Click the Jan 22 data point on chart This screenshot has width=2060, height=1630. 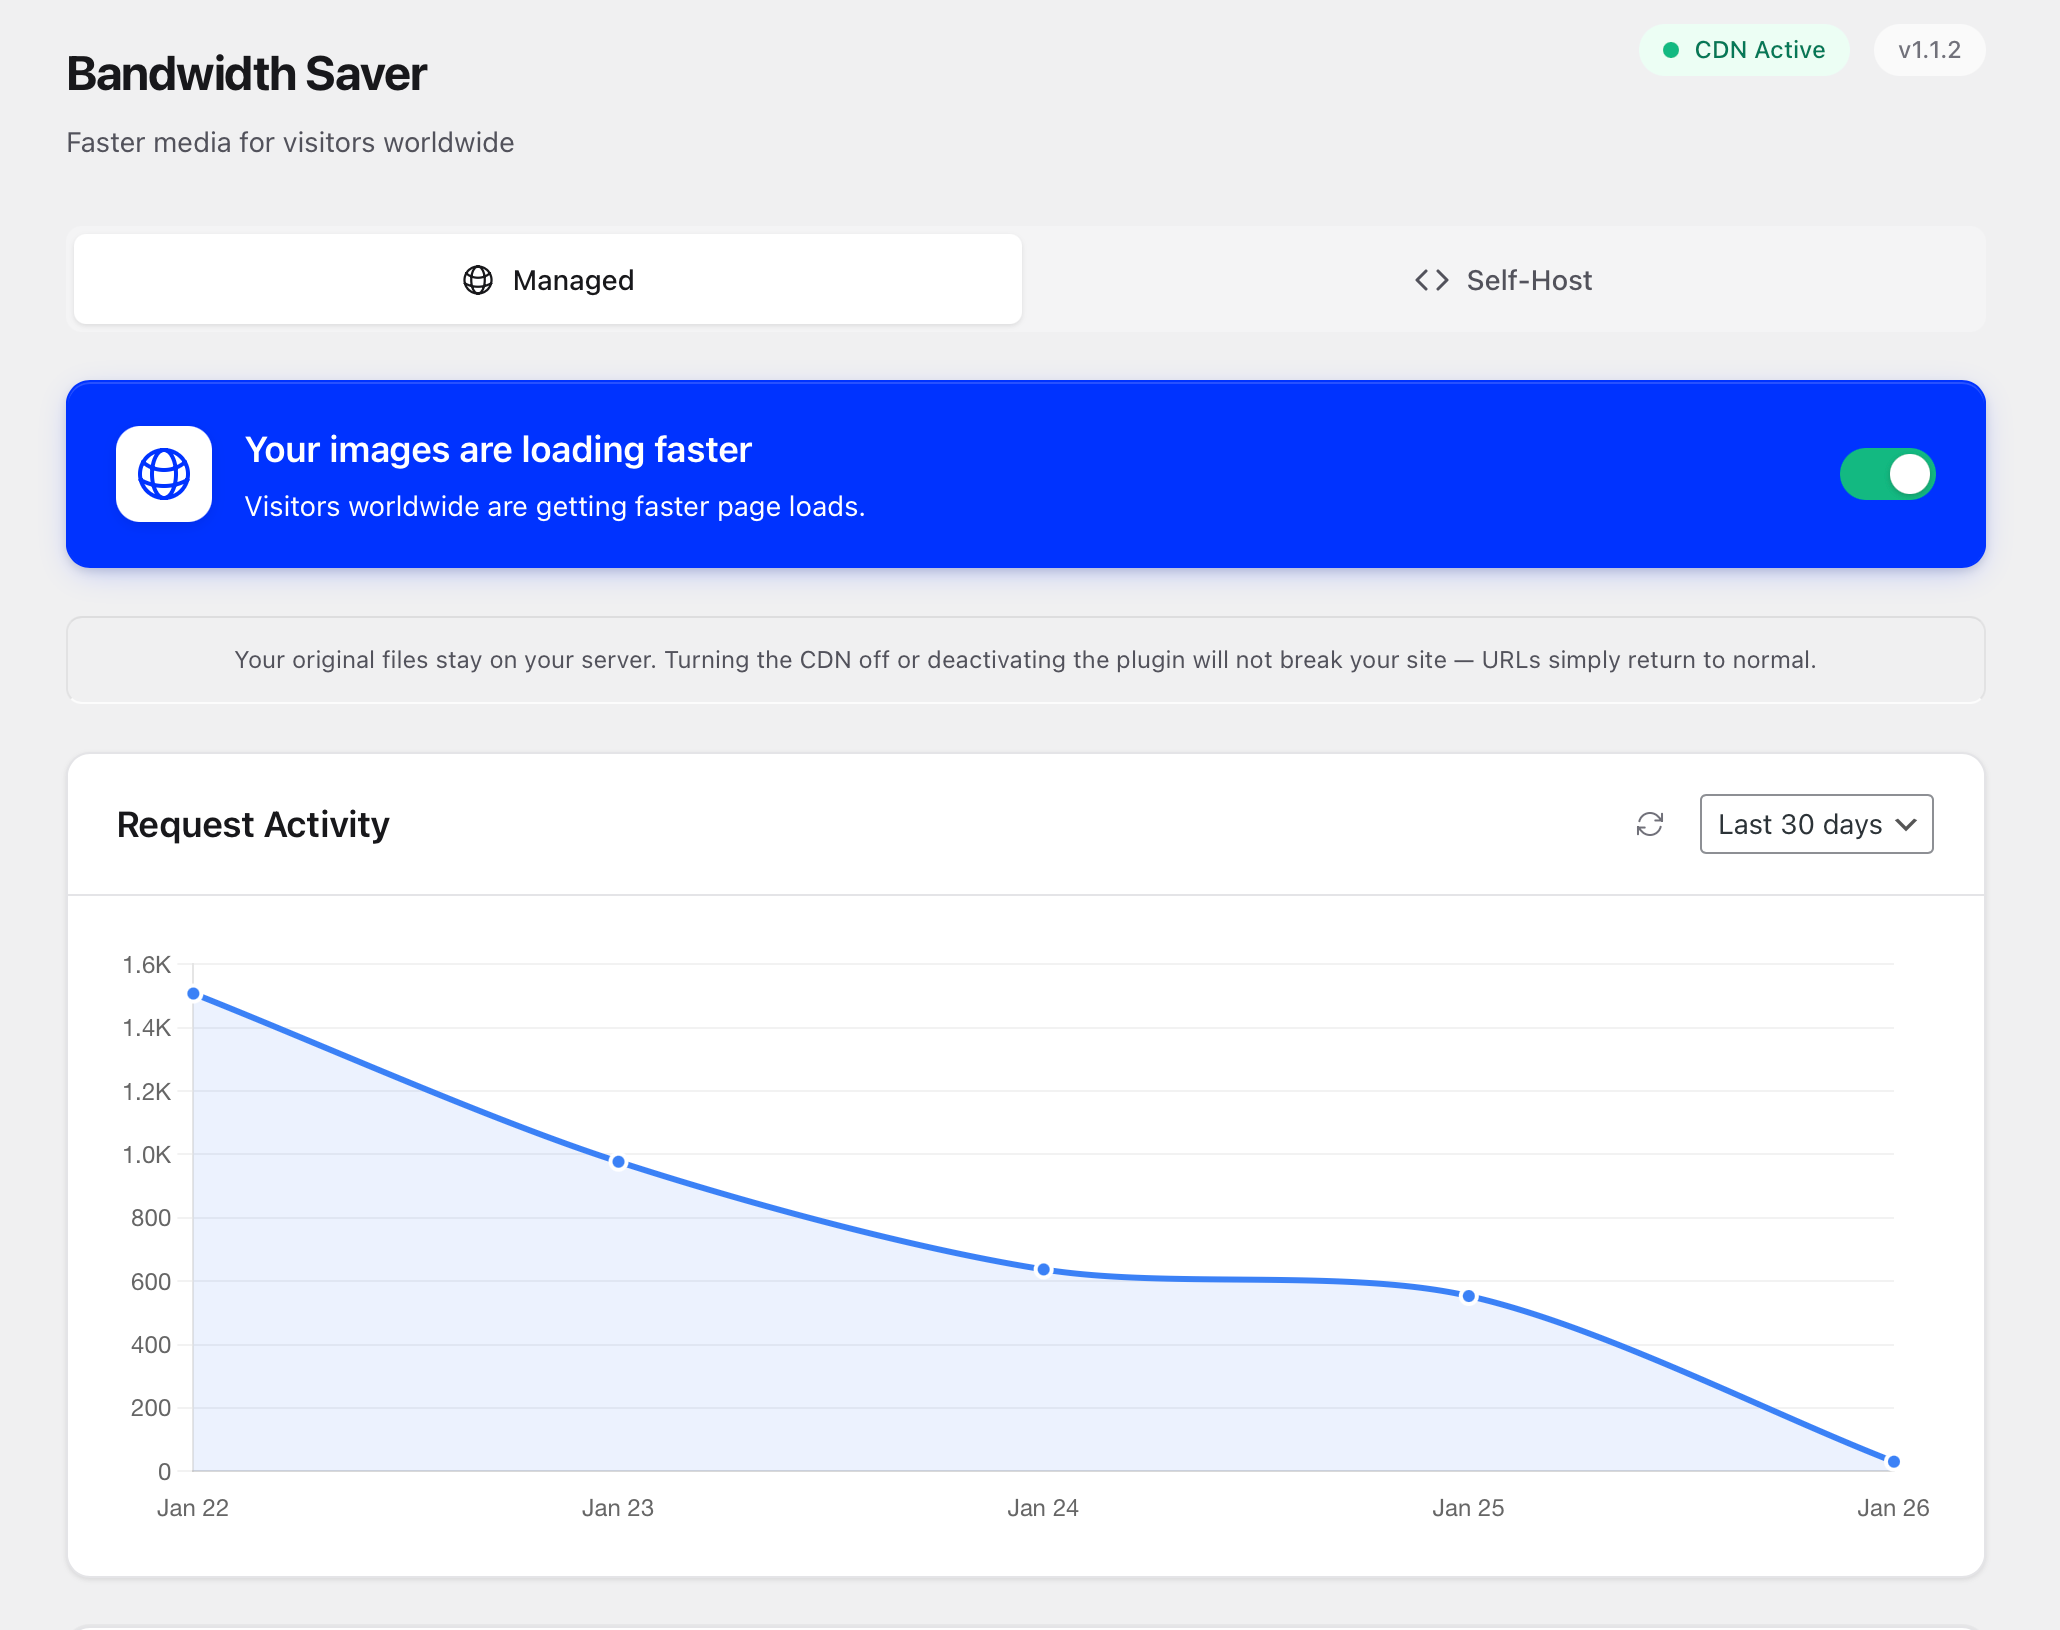194,994
